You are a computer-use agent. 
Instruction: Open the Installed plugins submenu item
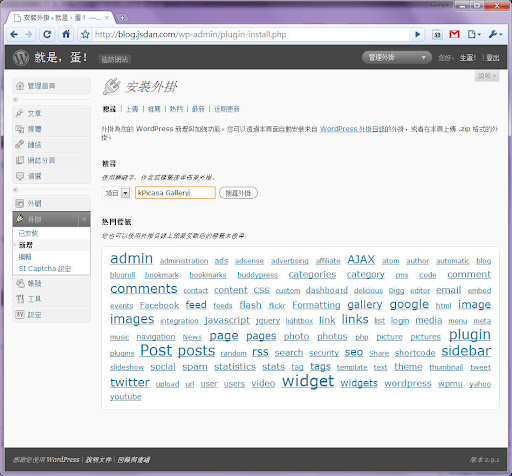(x=28, y=233)
